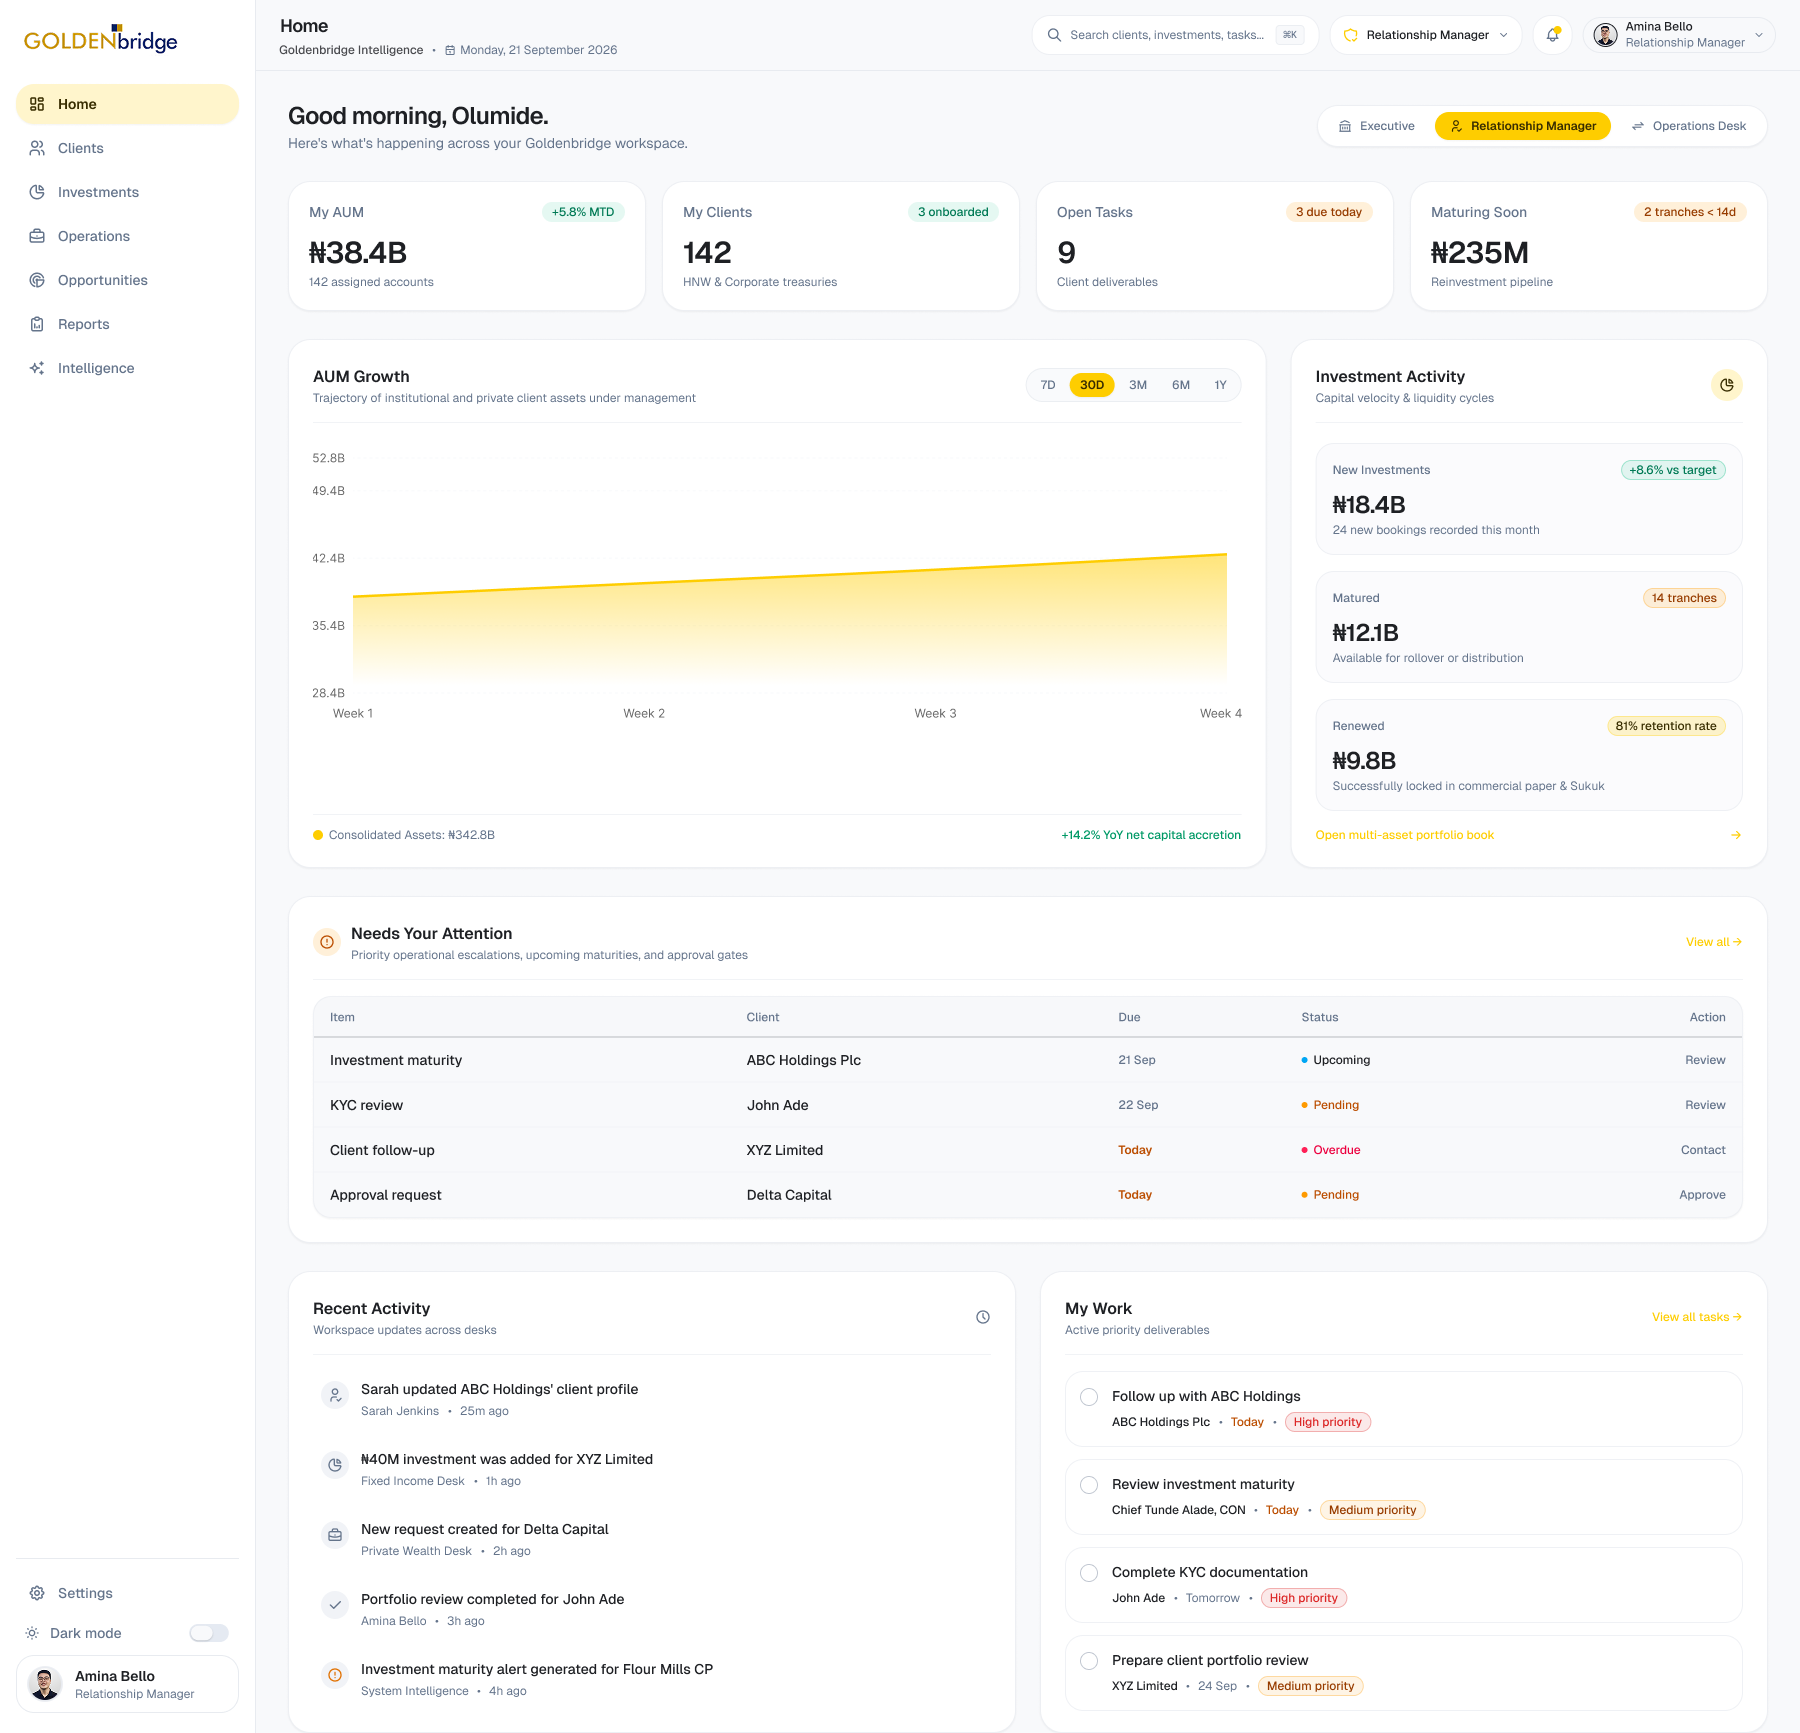Image resolution: width=1800 pixels, height=1733 pixels.
Task: Click the search magnifier icon
Action: pyautogui.click(x=1054, y=35)
